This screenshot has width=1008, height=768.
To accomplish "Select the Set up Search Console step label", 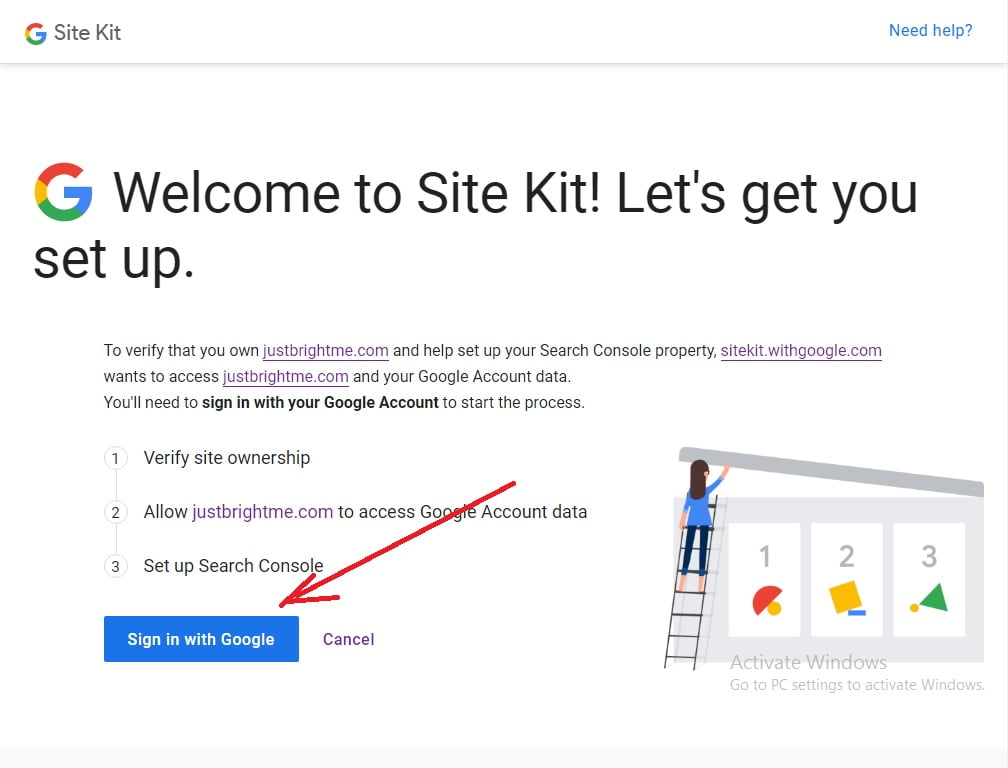I will click(233, 566).
